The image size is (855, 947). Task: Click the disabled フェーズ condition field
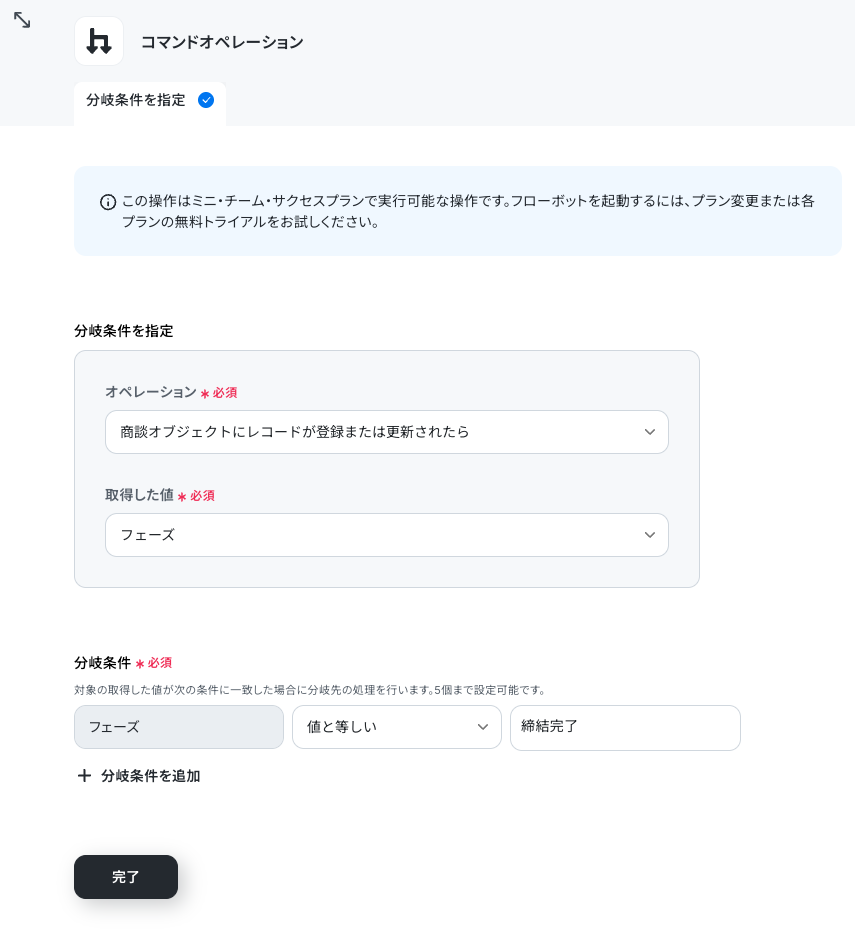pyautogui.click(x=179, y=727)
